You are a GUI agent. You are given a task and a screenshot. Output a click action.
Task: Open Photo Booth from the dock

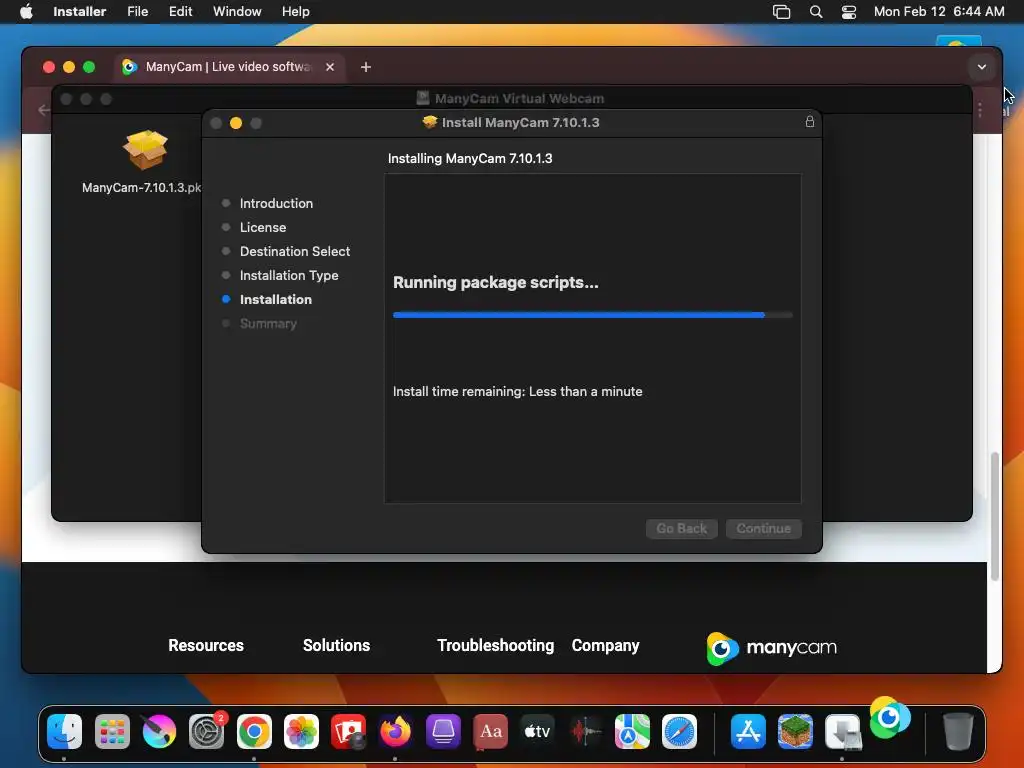(349, 731)
